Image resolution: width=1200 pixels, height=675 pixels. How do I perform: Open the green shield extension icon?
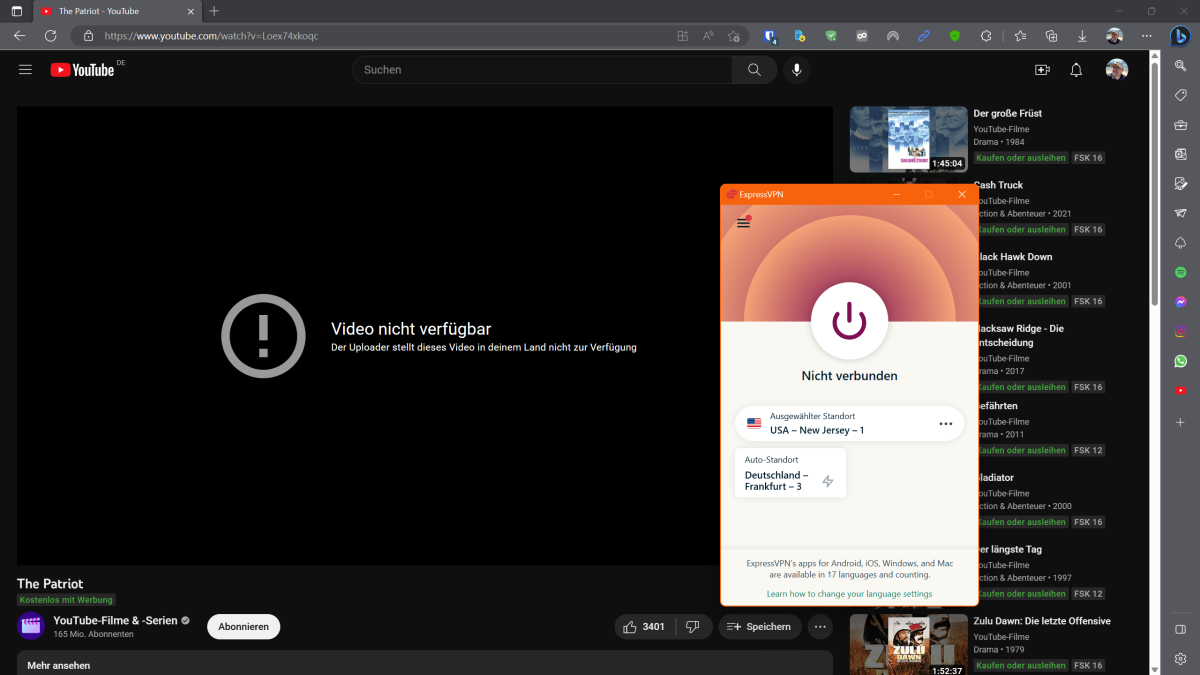tap(955, 35)
